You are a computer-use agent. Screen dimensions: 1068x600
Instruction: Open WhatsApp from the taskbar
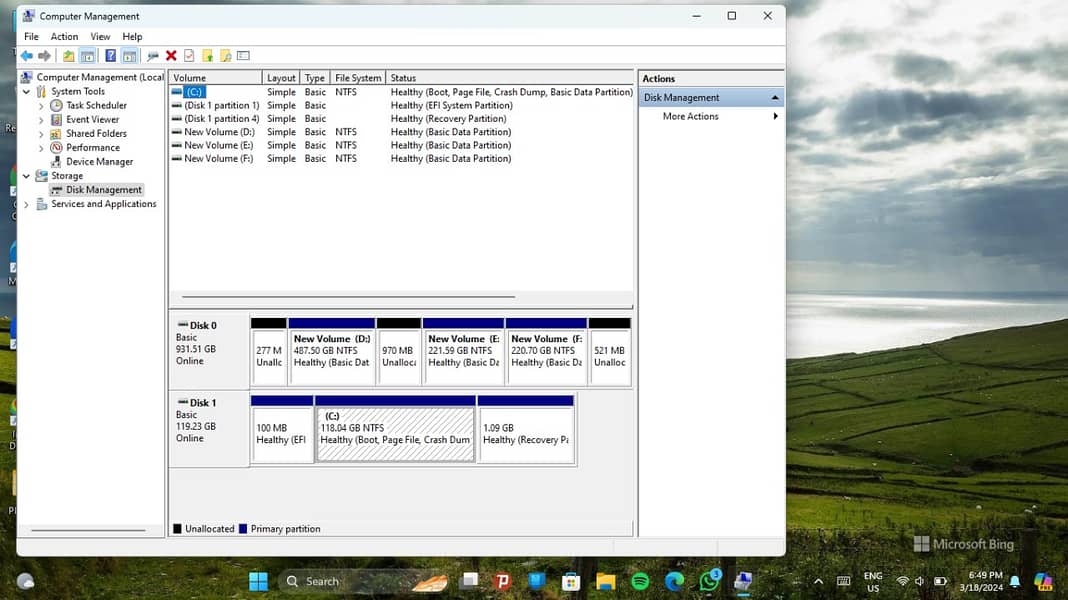(709, 581)
